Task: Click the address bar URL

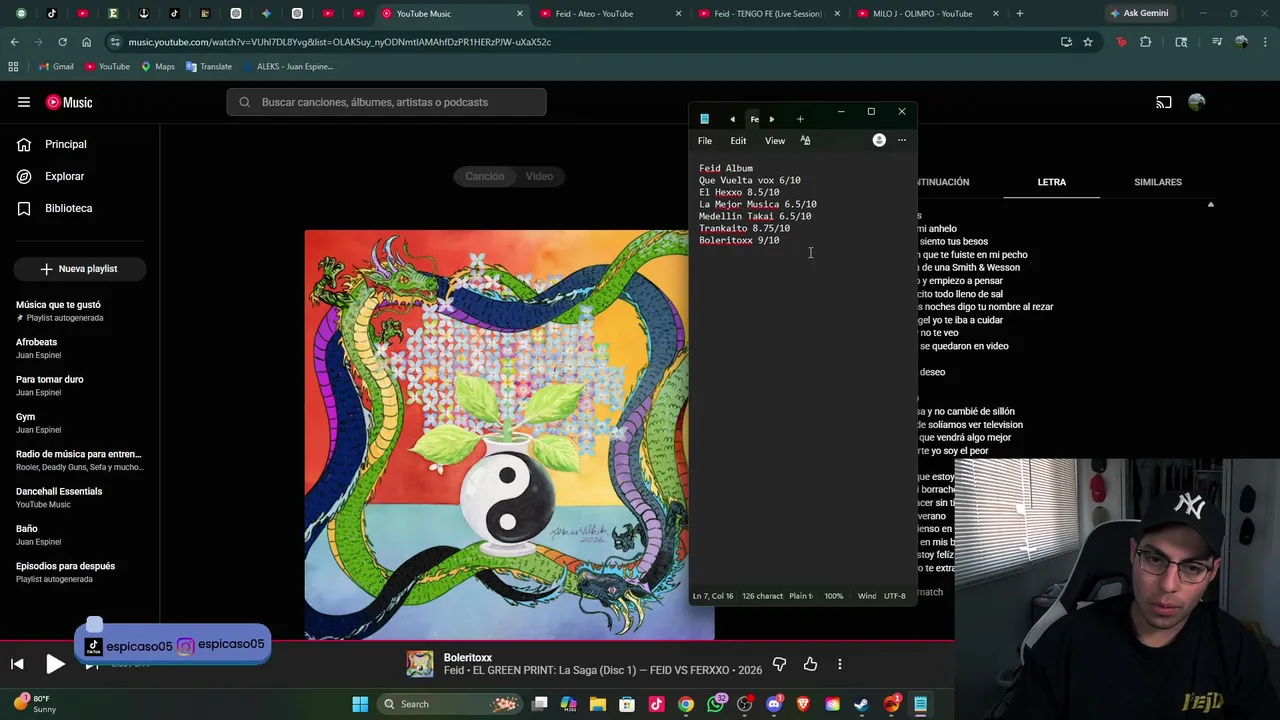Action: [x=340, y=42]
